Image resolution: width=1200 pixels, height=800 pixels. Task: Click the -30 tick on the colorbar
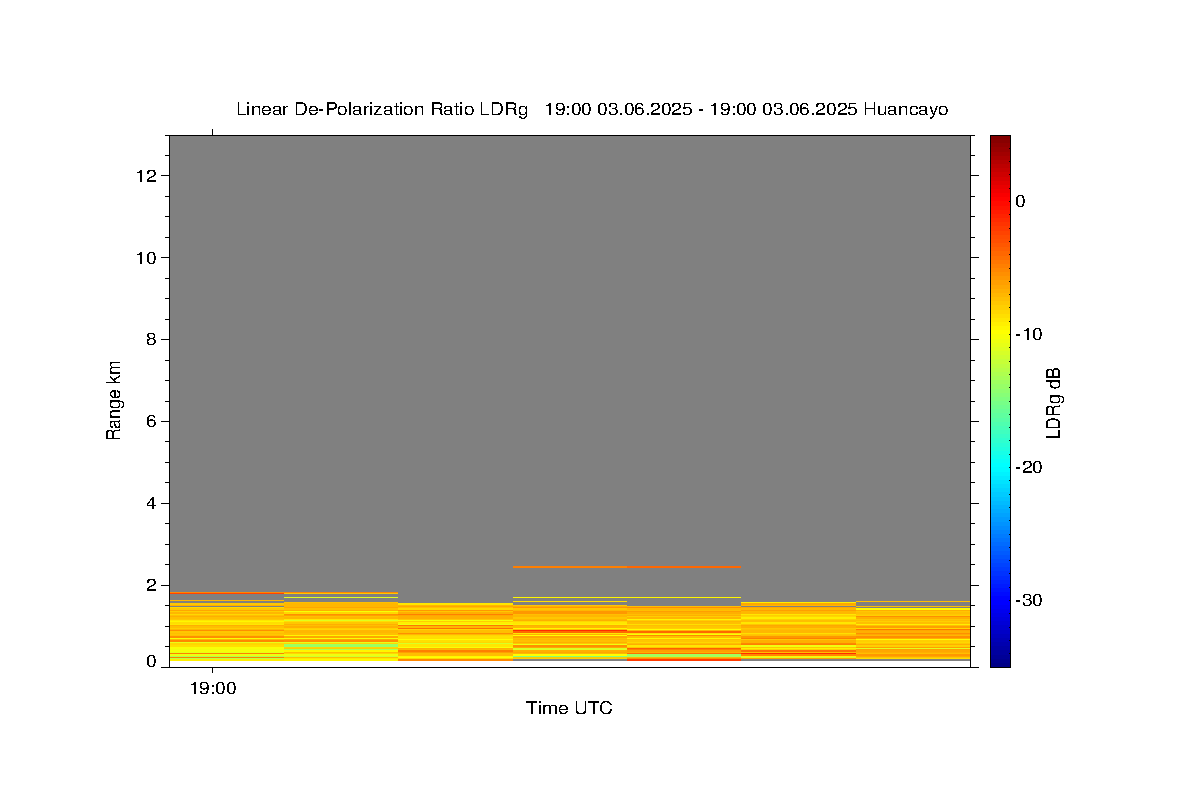[1029, 600]
